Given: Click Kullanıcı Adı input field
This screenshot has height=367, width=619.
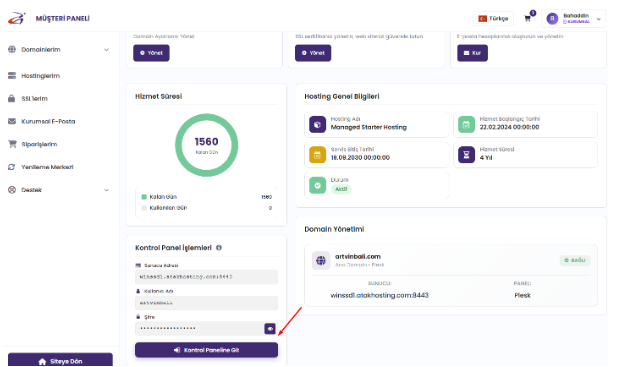Looking at the screenshot, I should point(206,303).
